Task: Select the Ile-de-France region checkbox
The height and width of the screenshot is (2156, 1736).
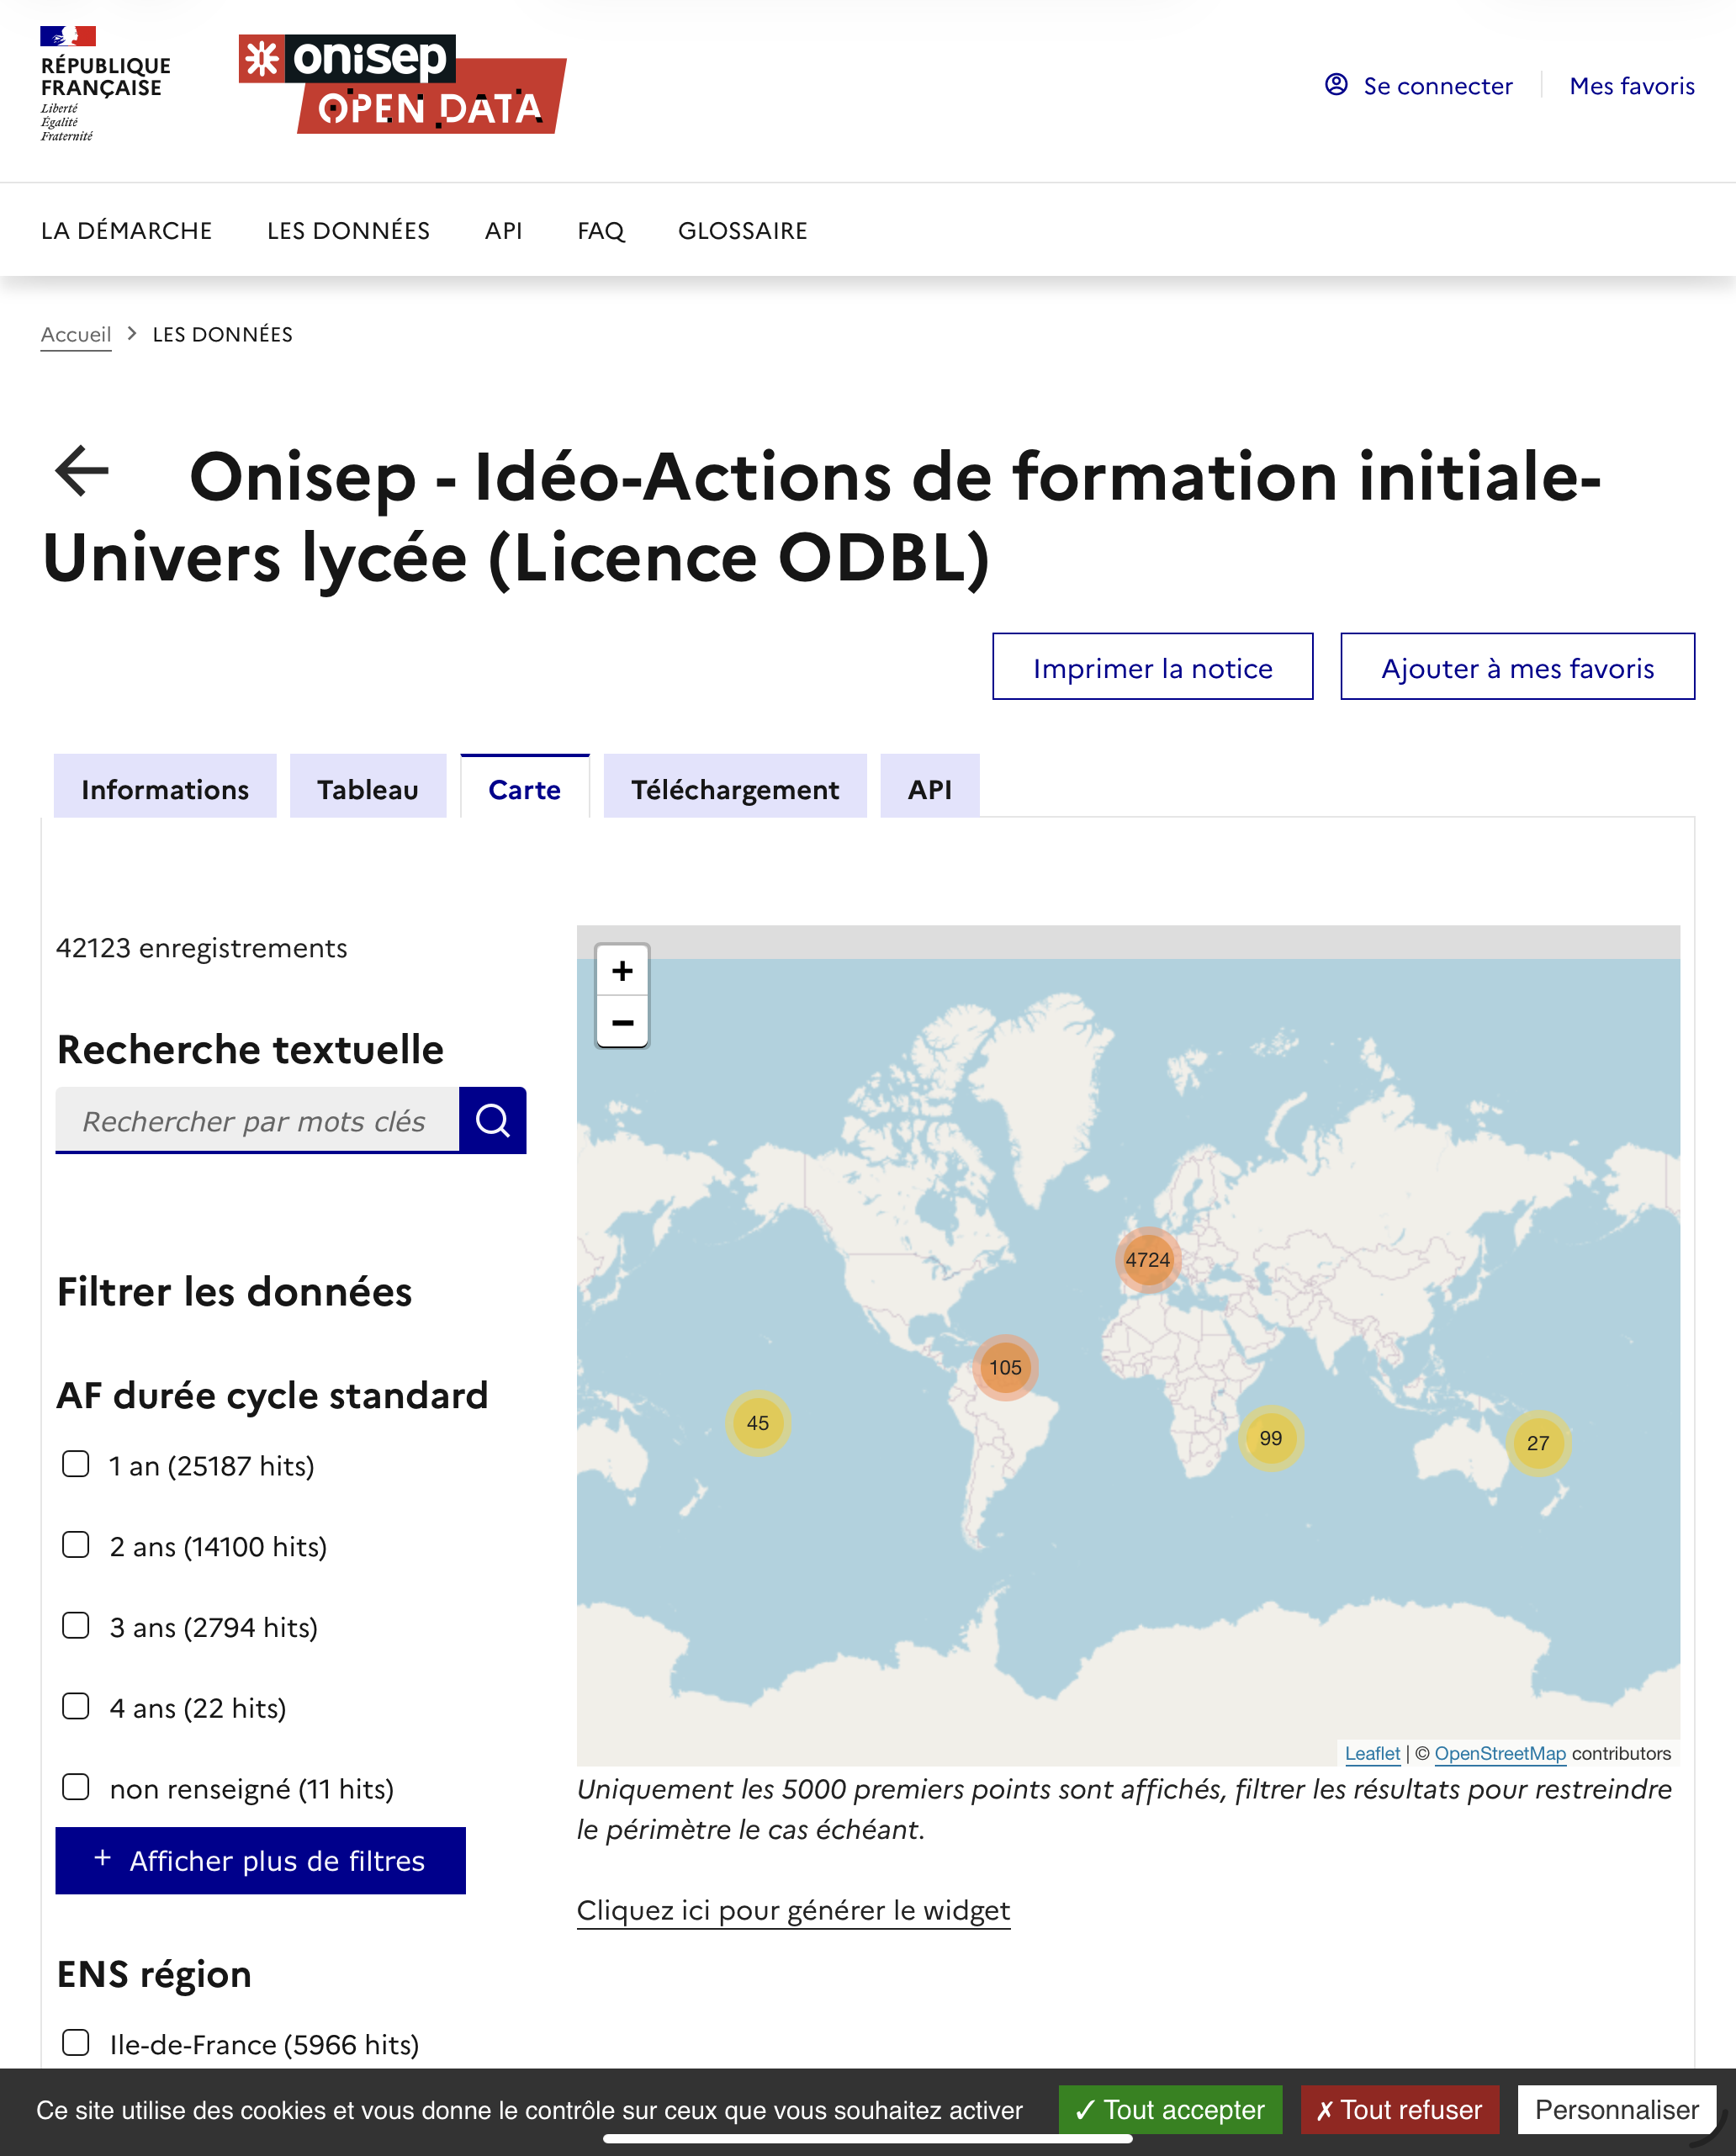Action: (x=76, y=2042)
